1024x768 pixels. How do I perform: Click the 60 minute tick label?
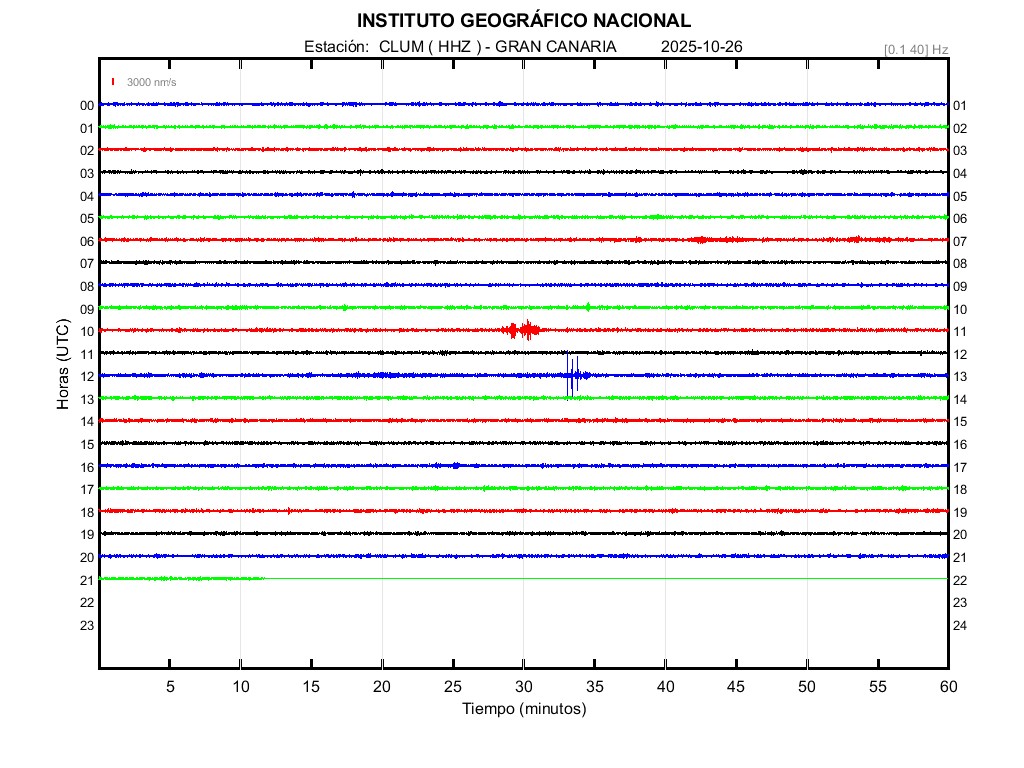pos(947,687)
